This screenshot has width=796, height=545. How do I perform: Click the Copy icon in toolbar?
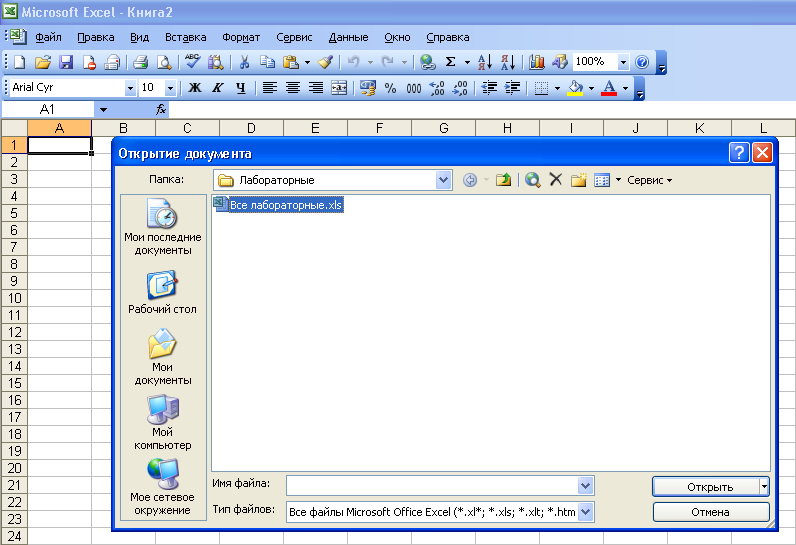pyautogui.click(x=267, y=62)
